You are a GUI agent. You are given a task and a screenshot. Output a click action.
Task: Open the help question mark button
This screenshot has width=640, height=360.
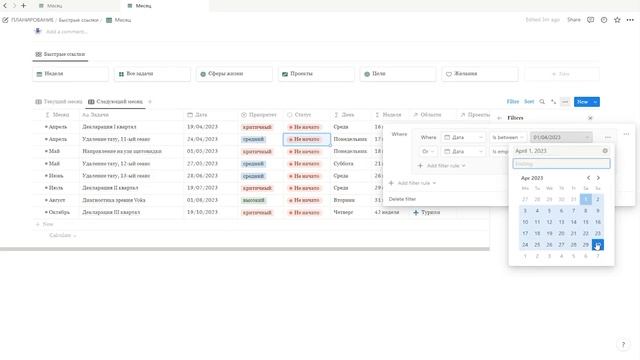pyautogui.click(x=623, y=344)
